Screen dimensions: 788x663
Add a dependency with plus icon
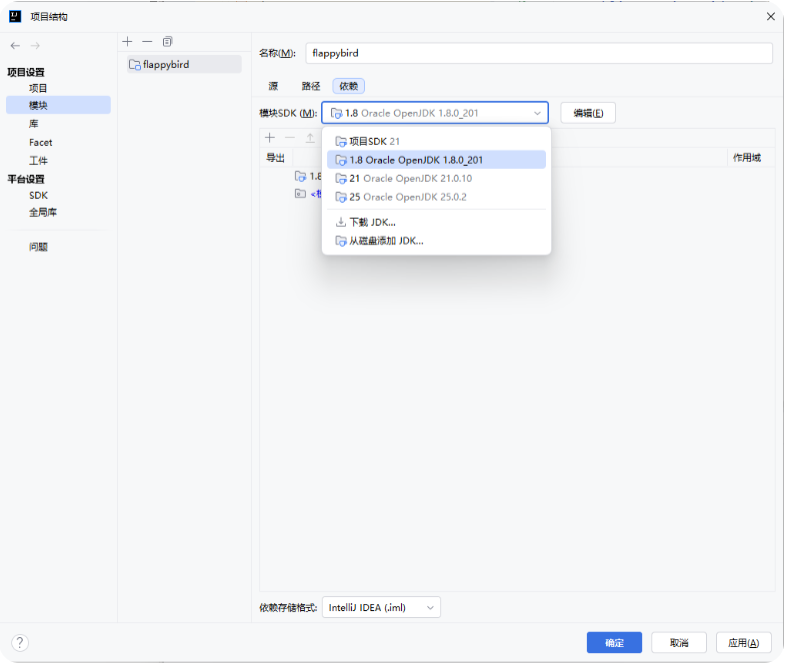click(270, 138)
